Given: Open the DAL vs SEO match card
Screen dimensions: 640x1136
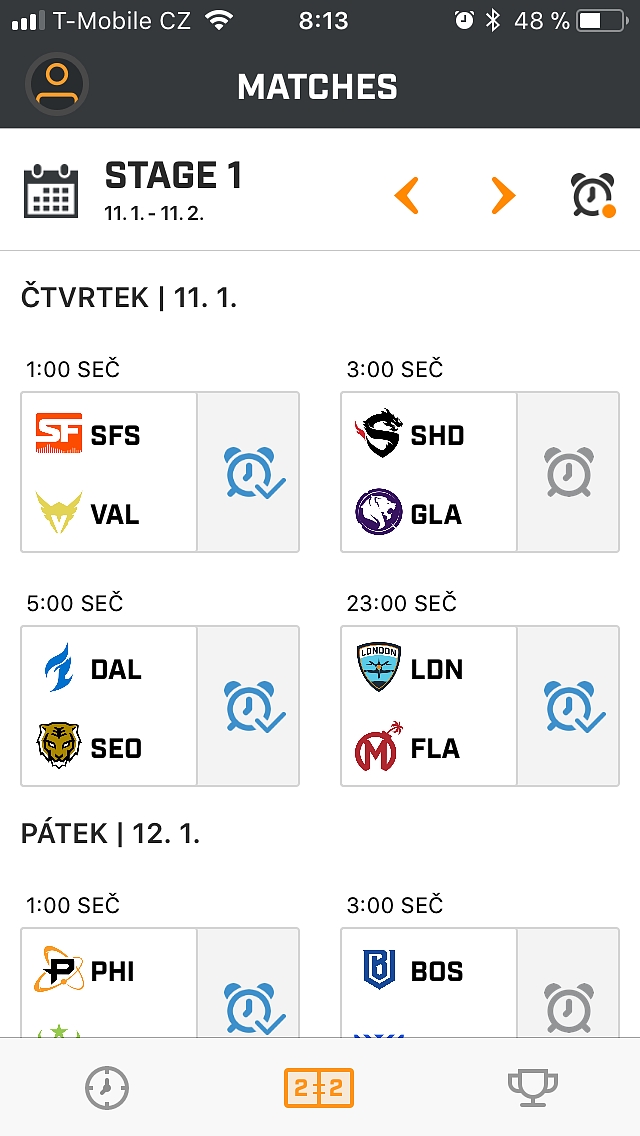Looking at the screenshot, I should pos(107,705).
